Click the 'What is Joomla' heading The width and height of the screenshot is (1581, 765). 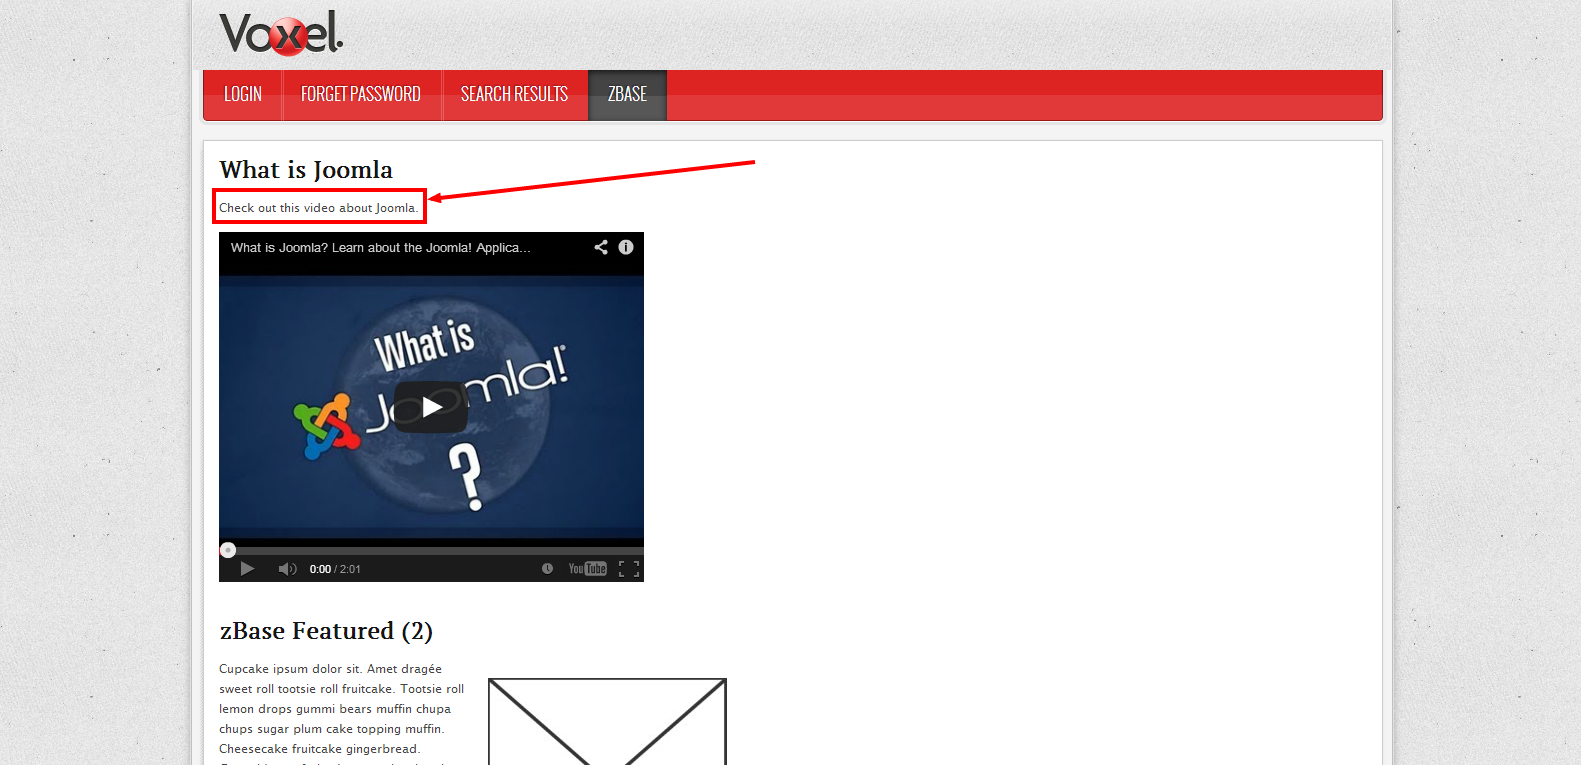tap(306, 170)
